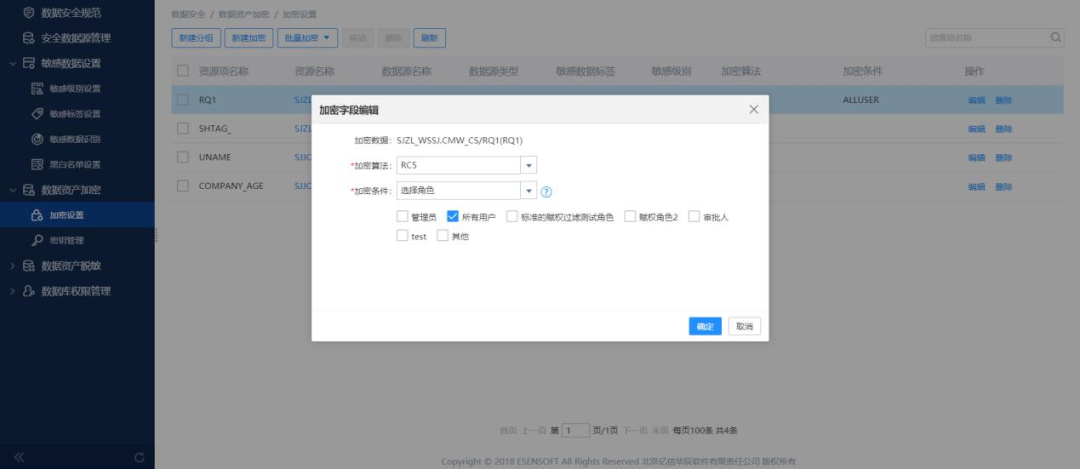Click the search magnifier icon
The width and height of the screenshot is (1080, 469).
click(1056, 38)
